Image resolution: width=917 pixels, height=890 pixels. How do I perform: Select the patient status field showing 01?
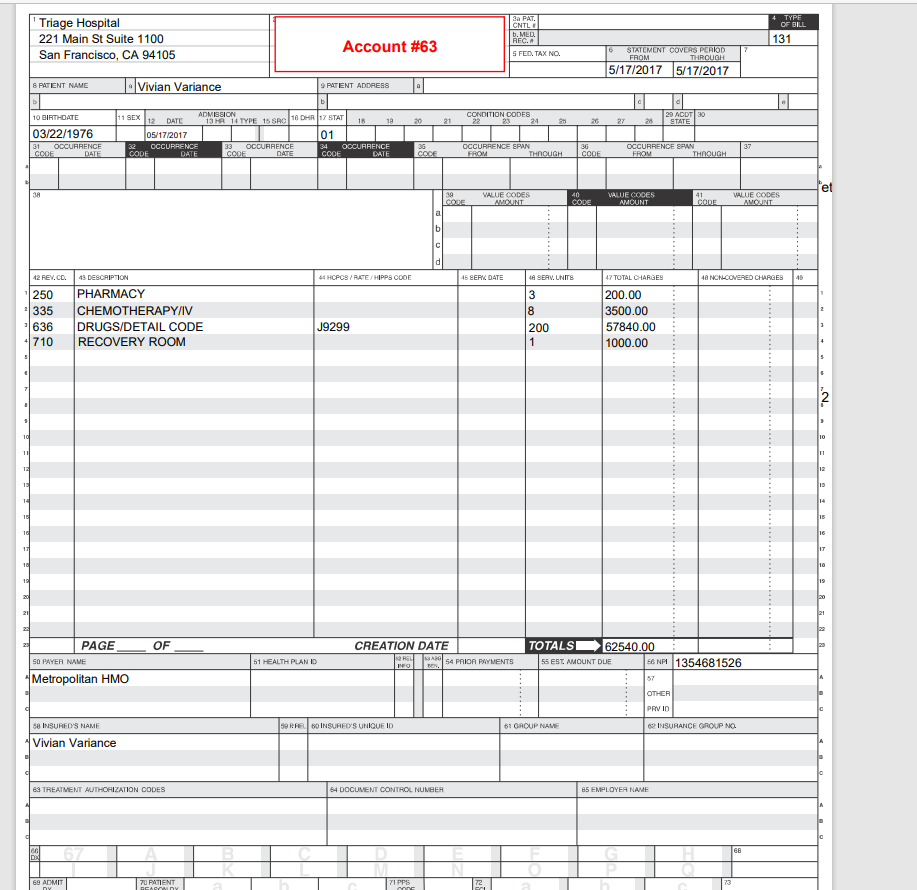(x=324, y=133)
